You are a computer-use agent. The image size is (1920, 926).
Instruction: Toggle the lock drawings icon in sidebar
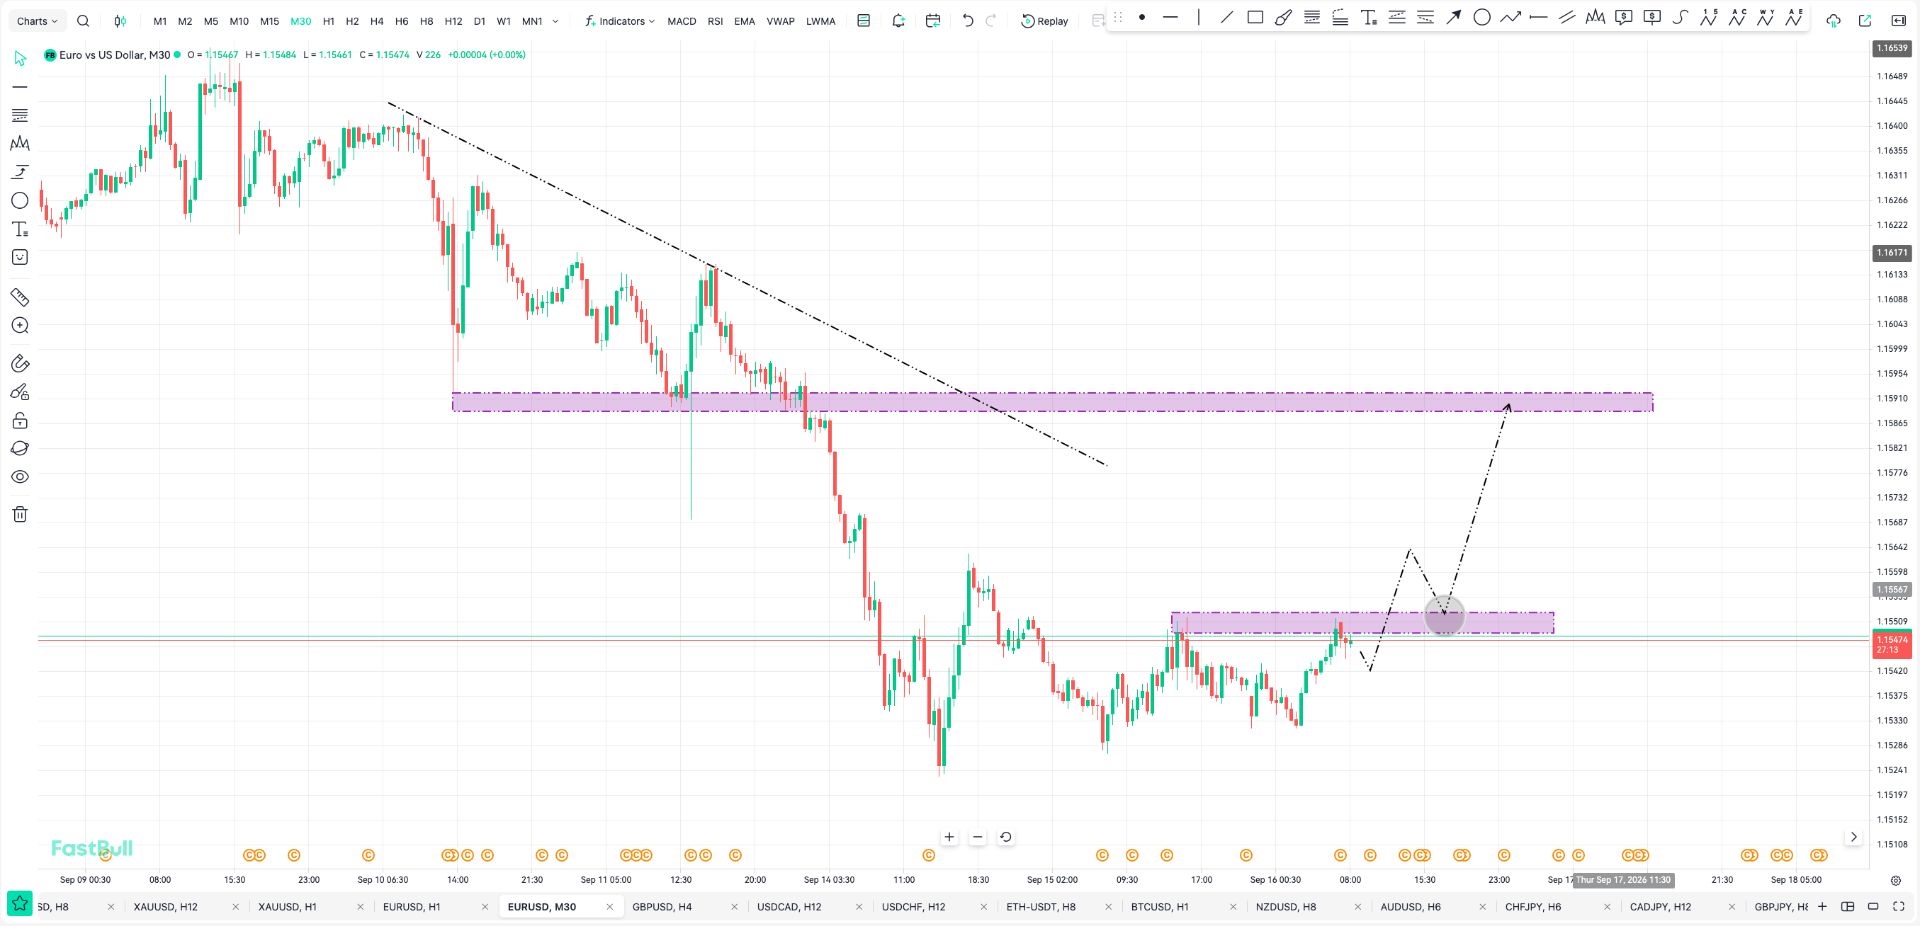coord(20,420)
